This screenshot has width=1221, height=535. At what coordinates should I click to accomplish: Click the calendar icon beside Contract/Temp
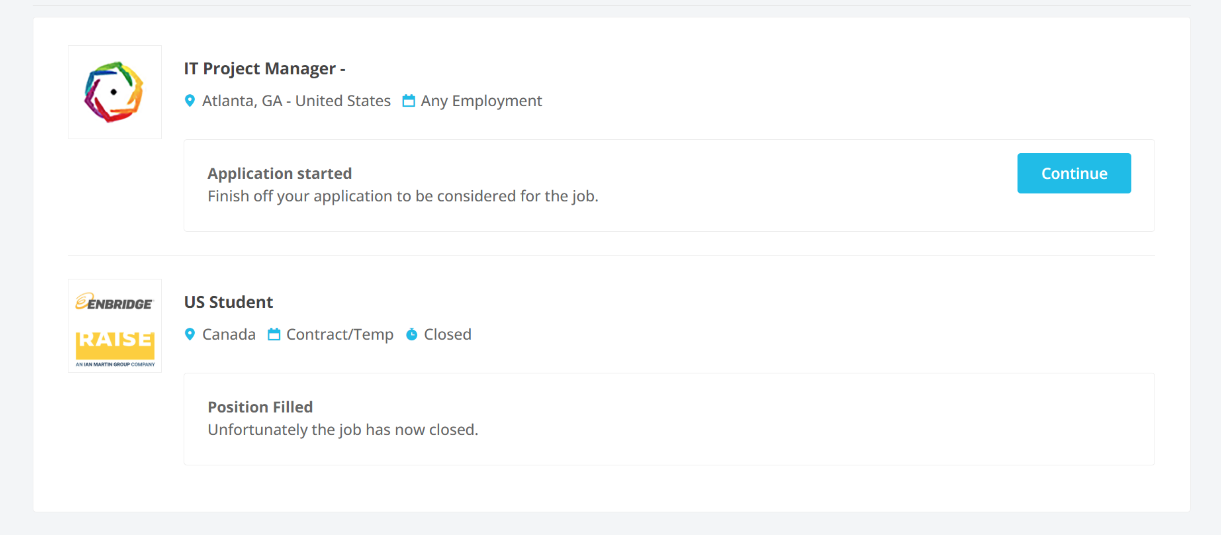pyautogui.click(x=274, y=335)
